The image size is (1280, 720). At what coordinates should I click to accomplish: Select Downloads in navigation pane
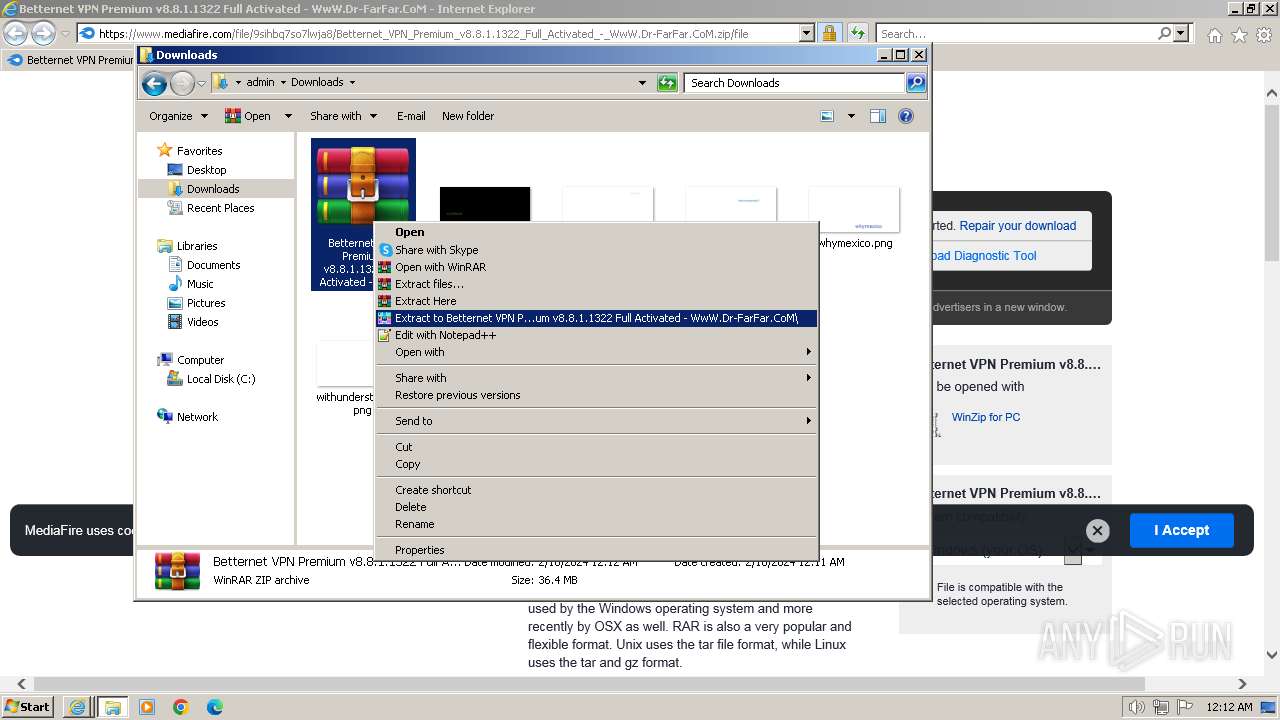[x=213, y=189]
